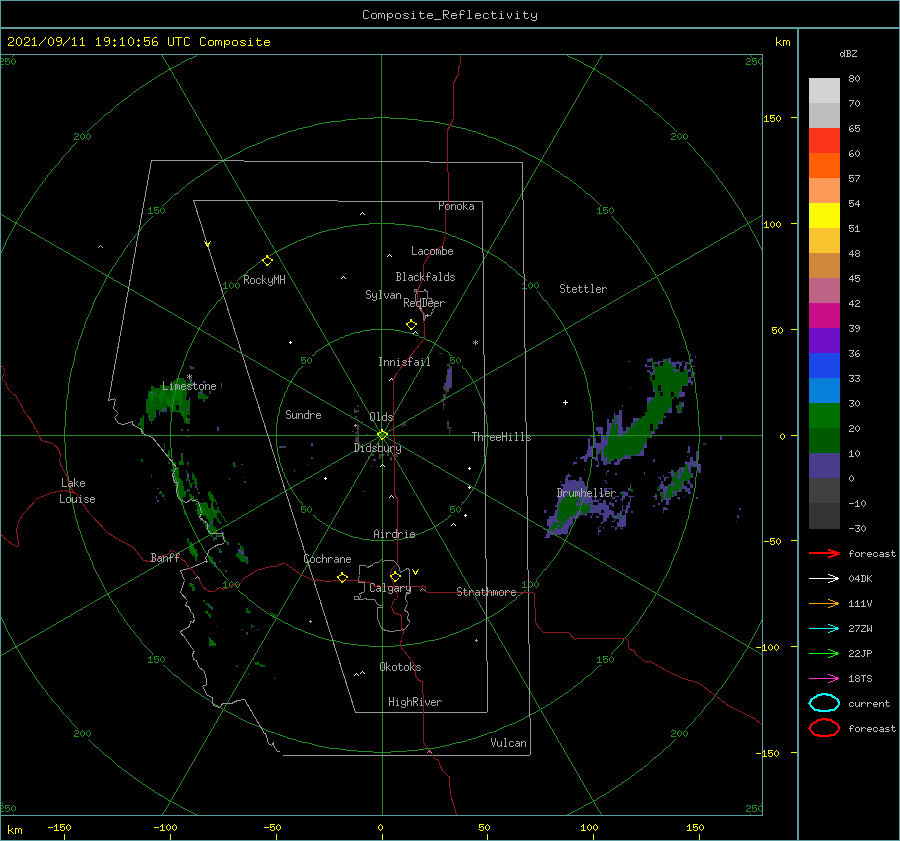Click the Blackfalds label
Viewport: 900px width, 841px height.
425,277
